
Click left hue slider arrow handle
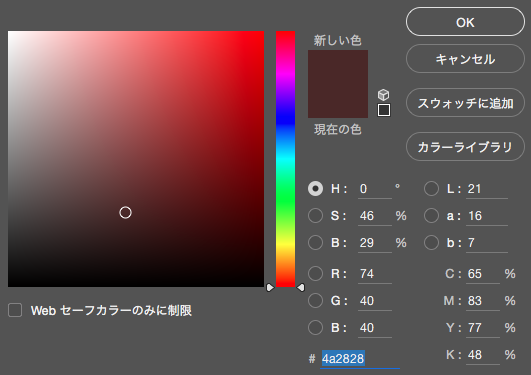270,288
